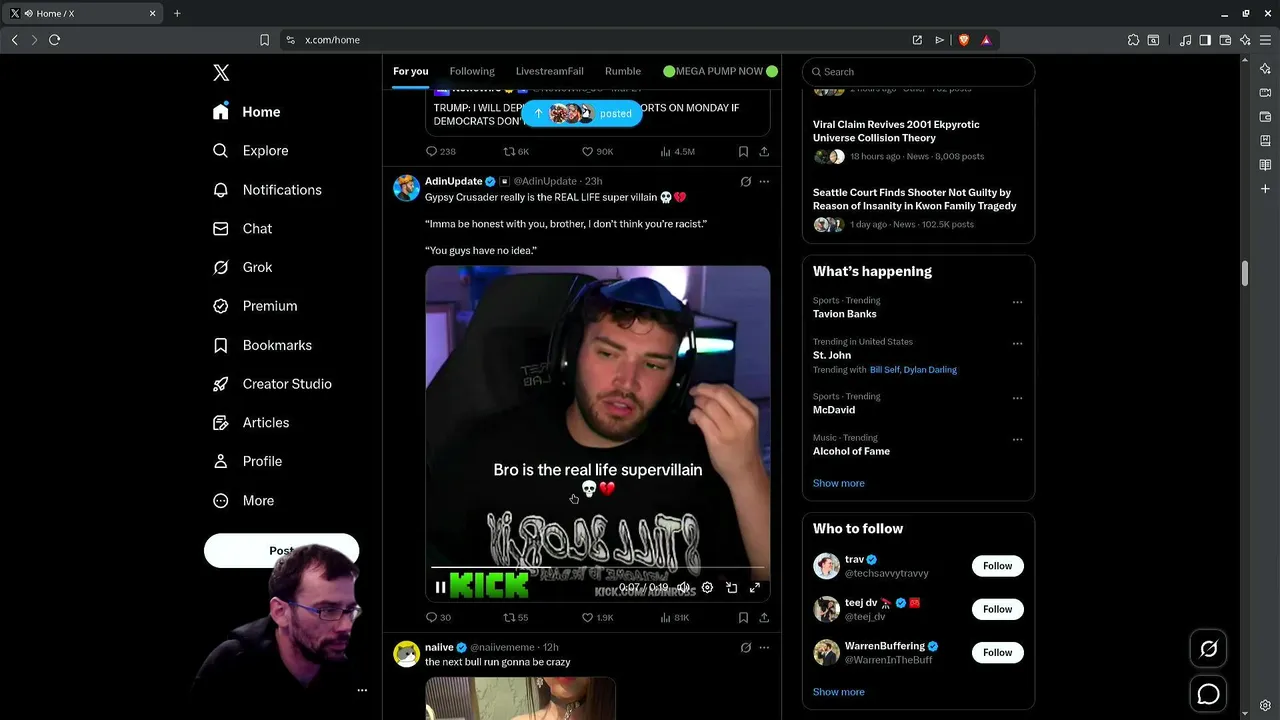Image resolution: width=1280 pixels, height=720 pixels.
Task: Open Brave Rewards triangle icon
Action: (986, 40)
